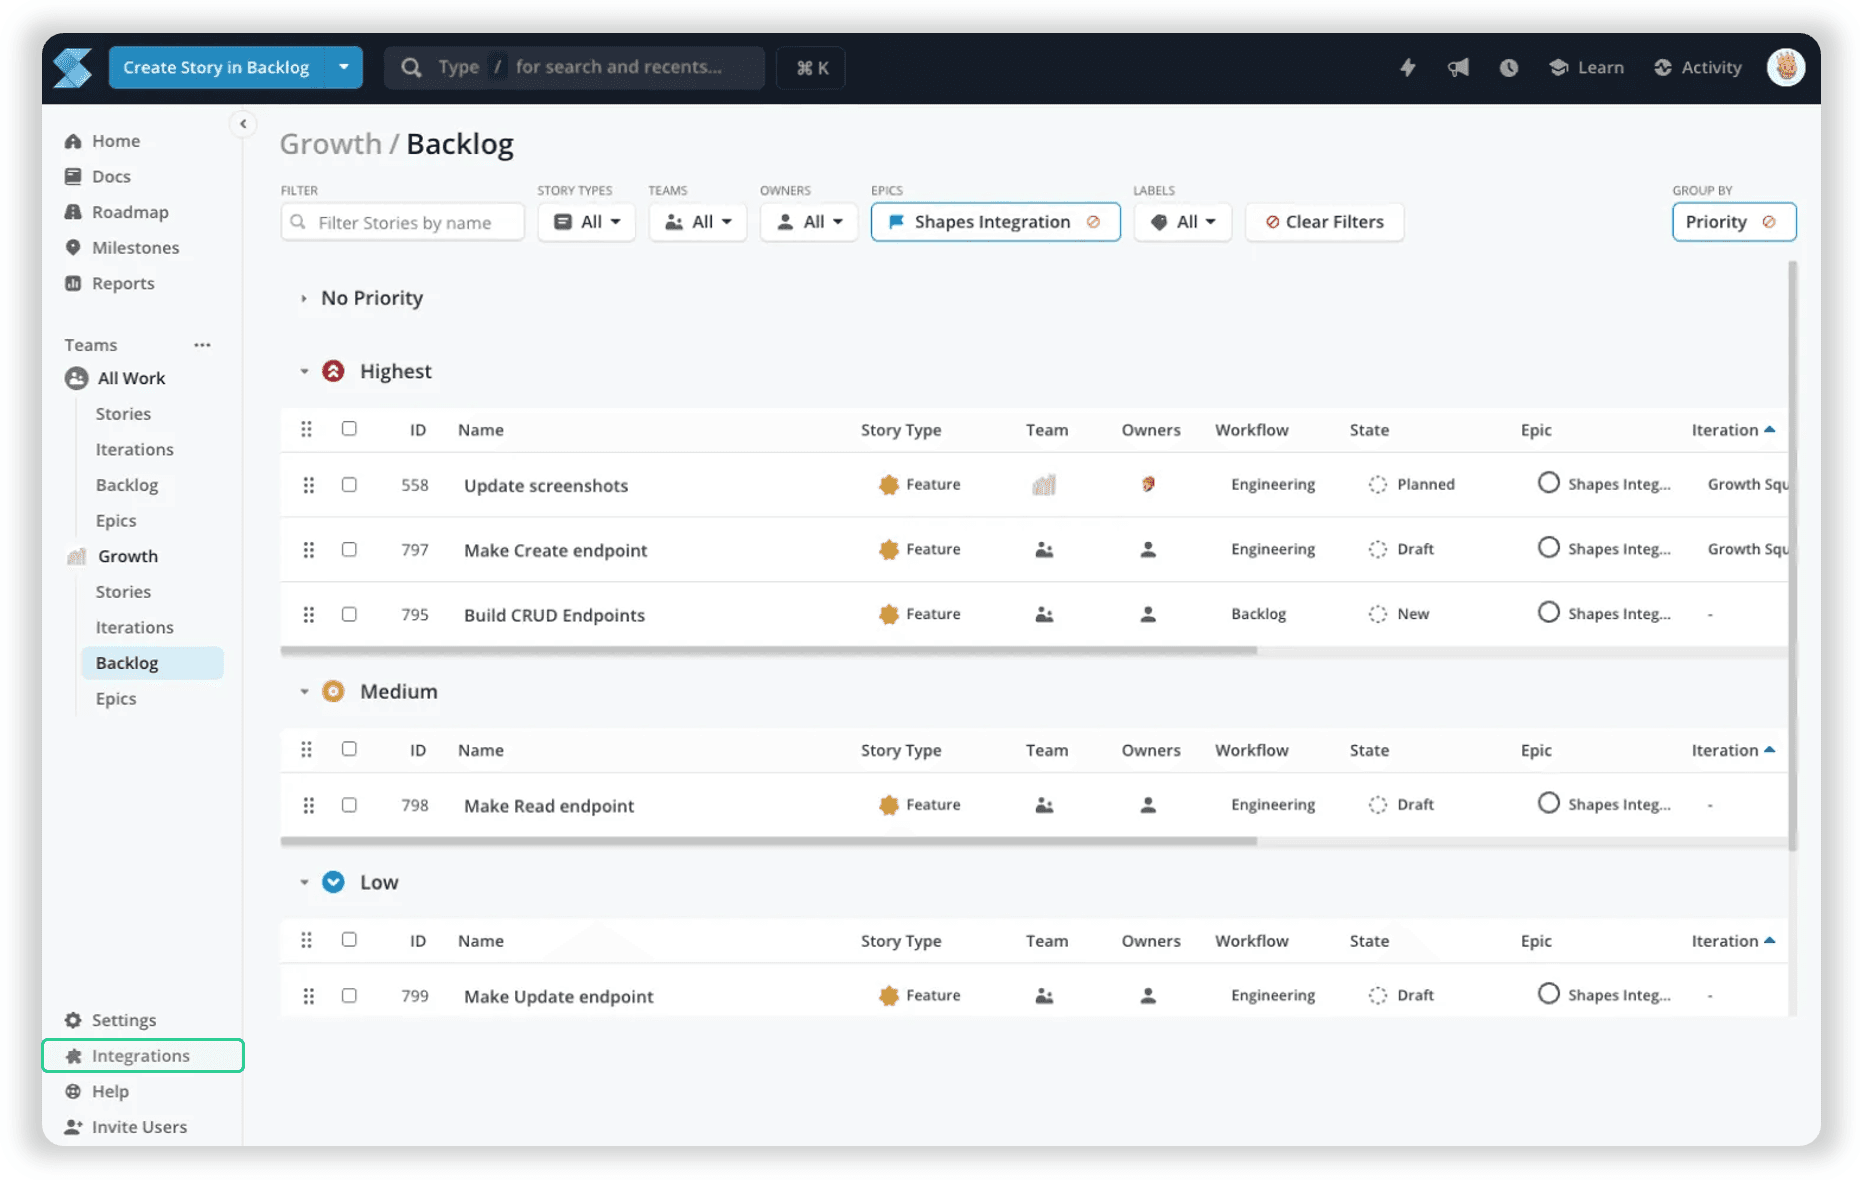Viewport: 1860px width, 1180px height.
Task: Check the Make Update endpoint story checkbox
Action: coord(349,996)
